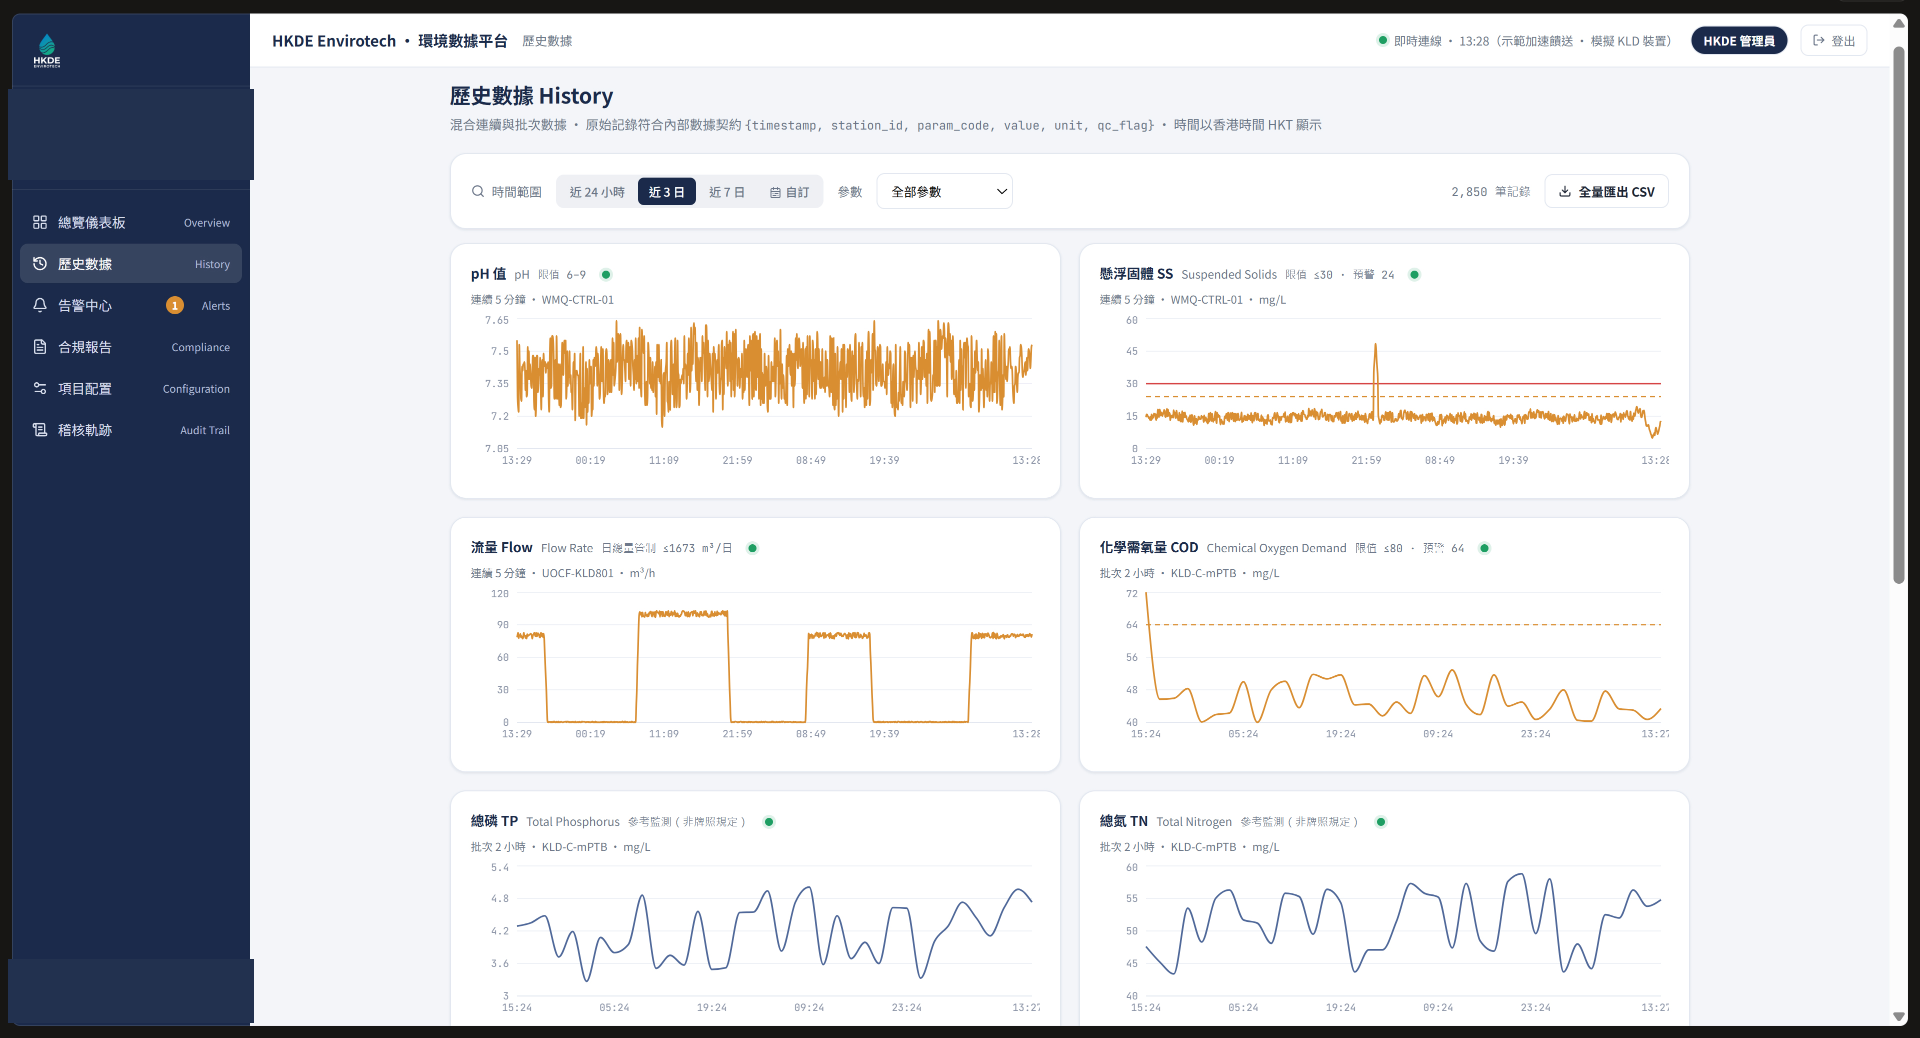
Task: Choose the 自訂 custom range option
Action: click(x=790, y=192)
